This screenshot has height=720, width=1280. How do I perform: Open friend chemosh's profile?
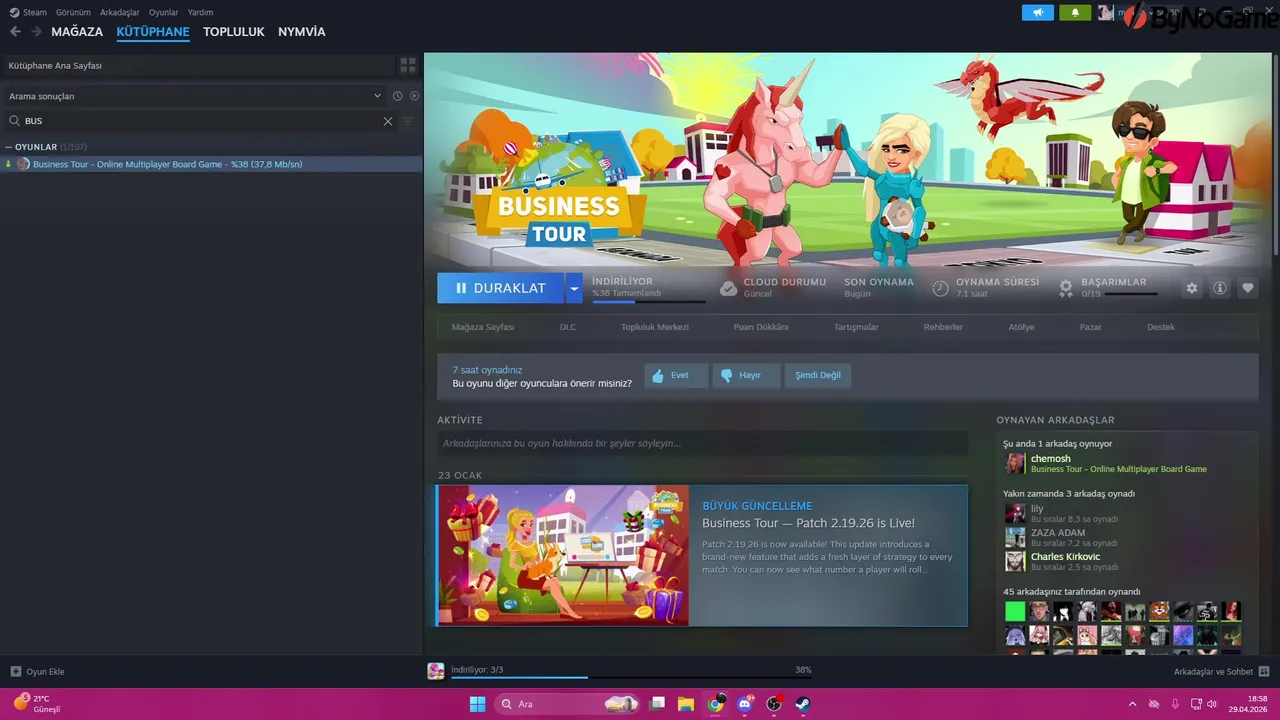click(x=1050, y=459)
